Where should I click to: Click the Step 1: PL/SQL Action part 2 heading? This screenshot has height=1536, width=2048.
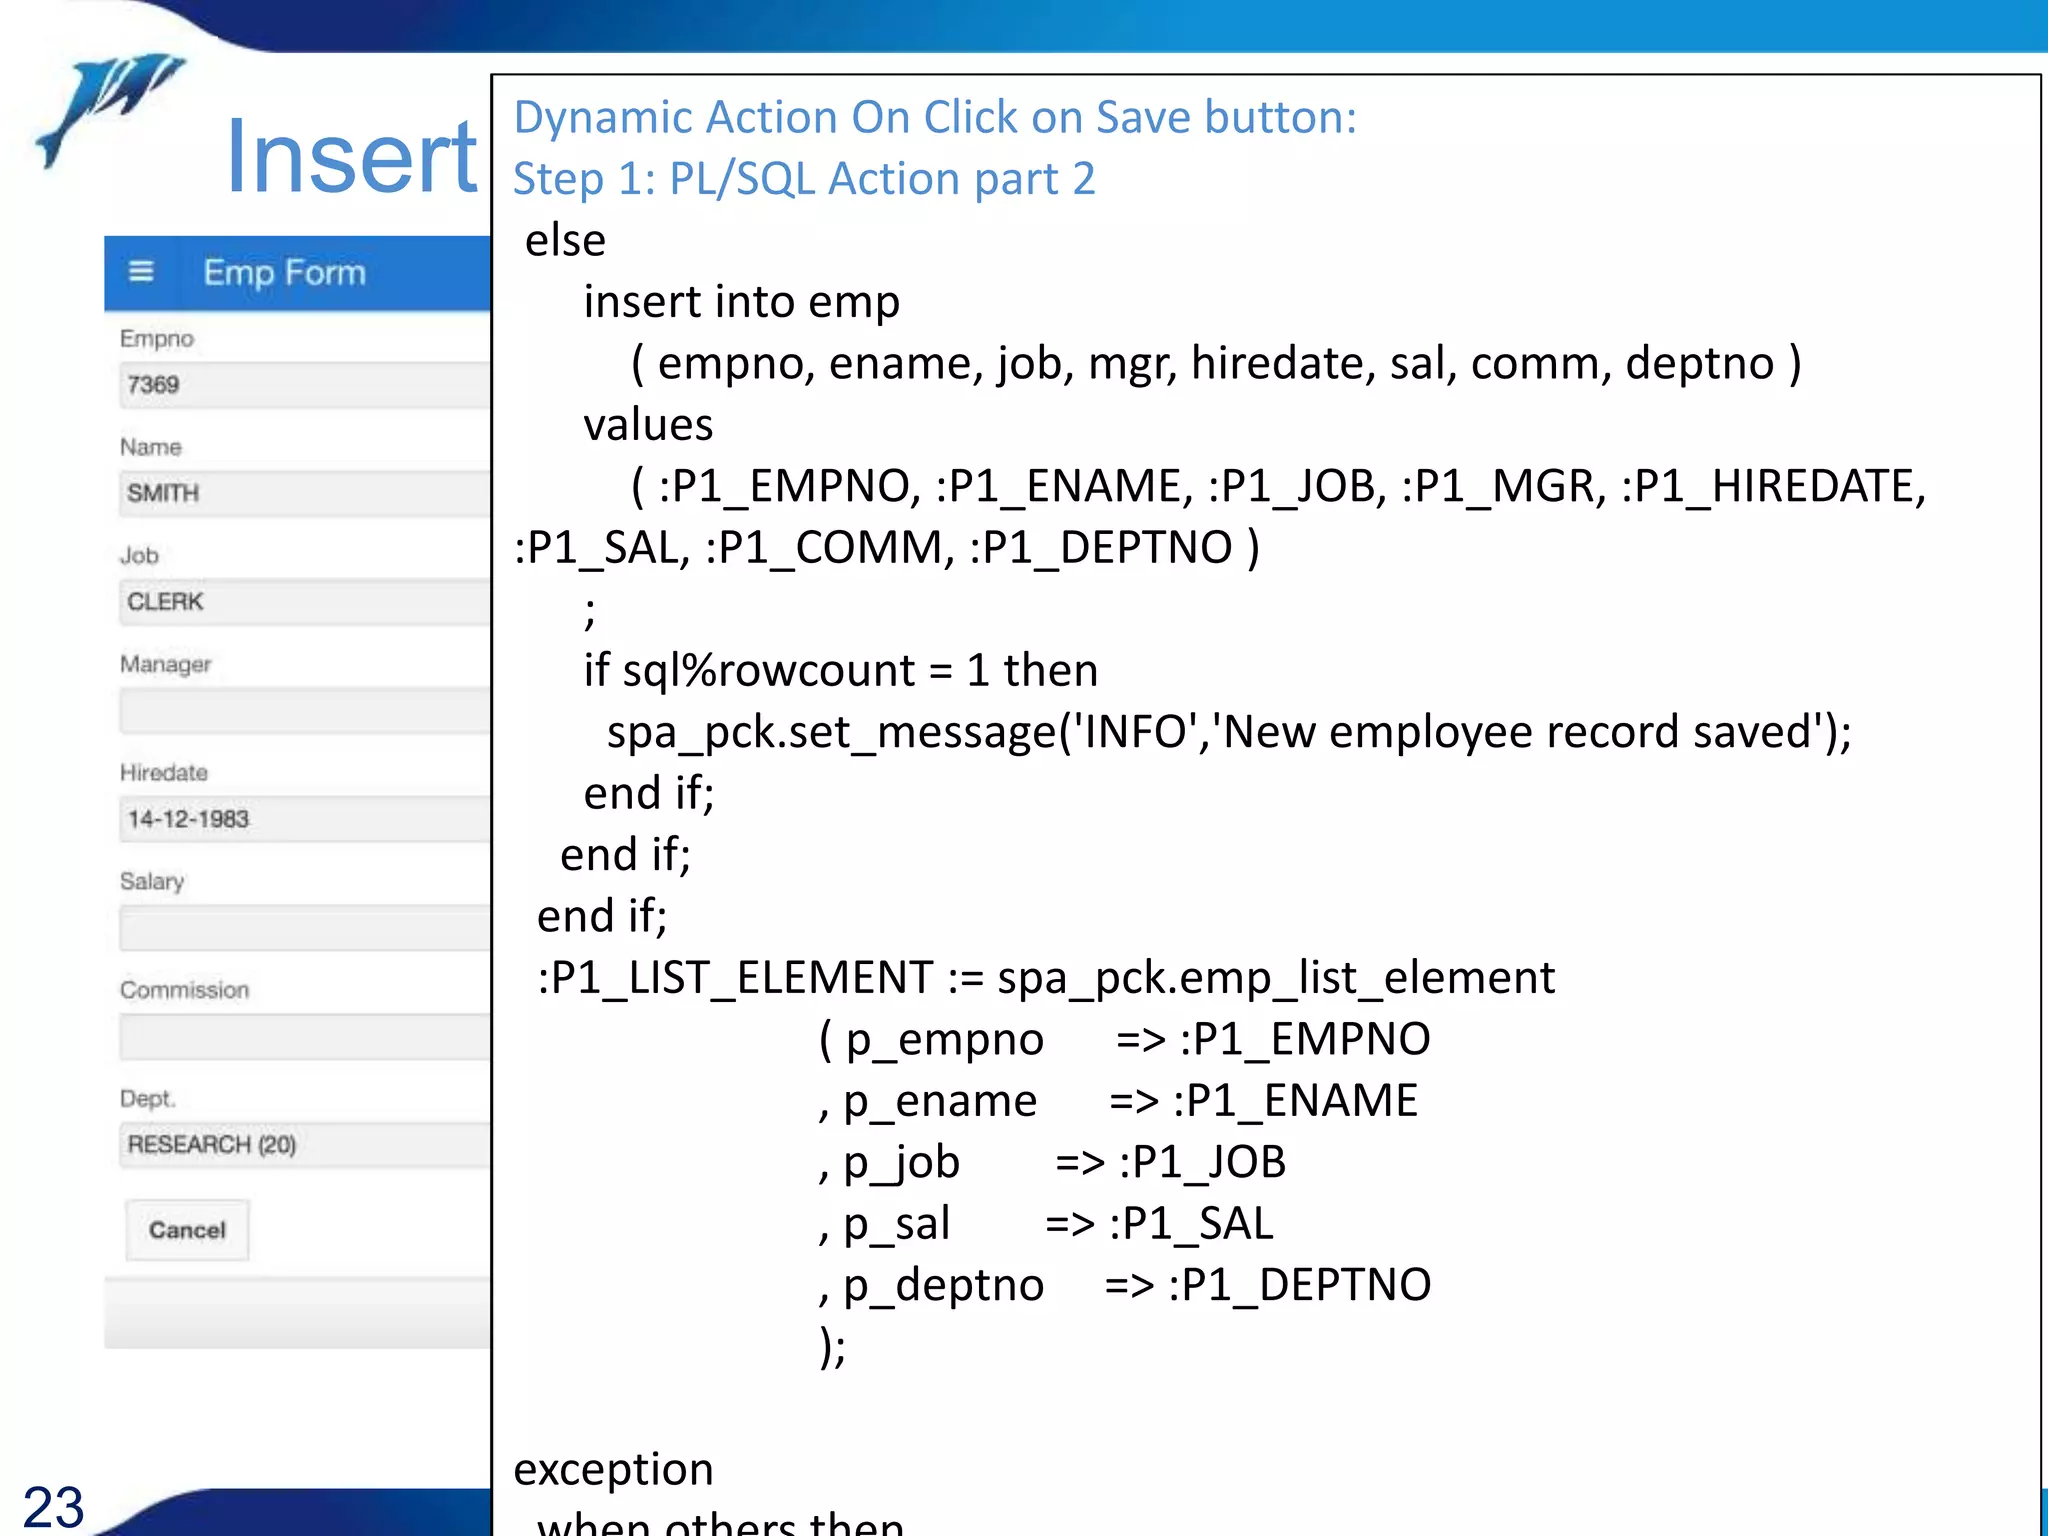804,180
